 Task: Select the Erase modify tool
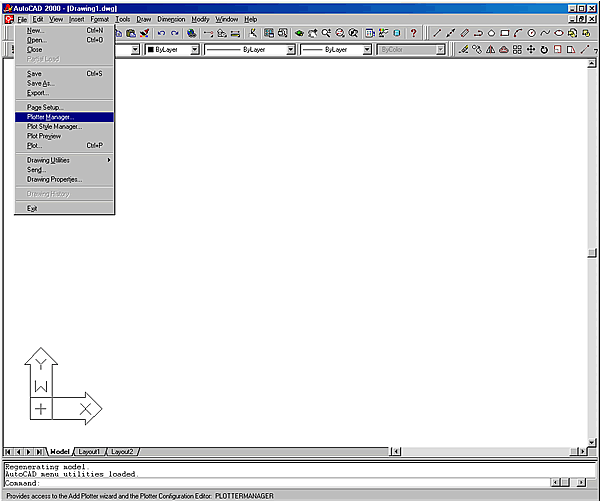pyautogui.click(x=464, y=49)
